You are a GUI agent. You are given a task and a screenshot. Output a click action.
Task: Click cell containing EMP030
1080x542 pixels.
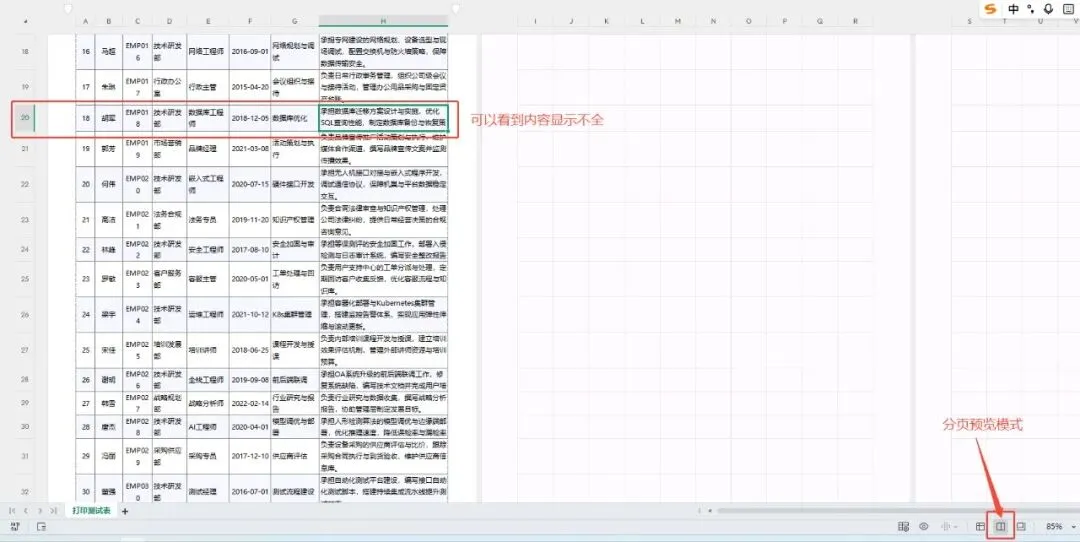point(137,492)
